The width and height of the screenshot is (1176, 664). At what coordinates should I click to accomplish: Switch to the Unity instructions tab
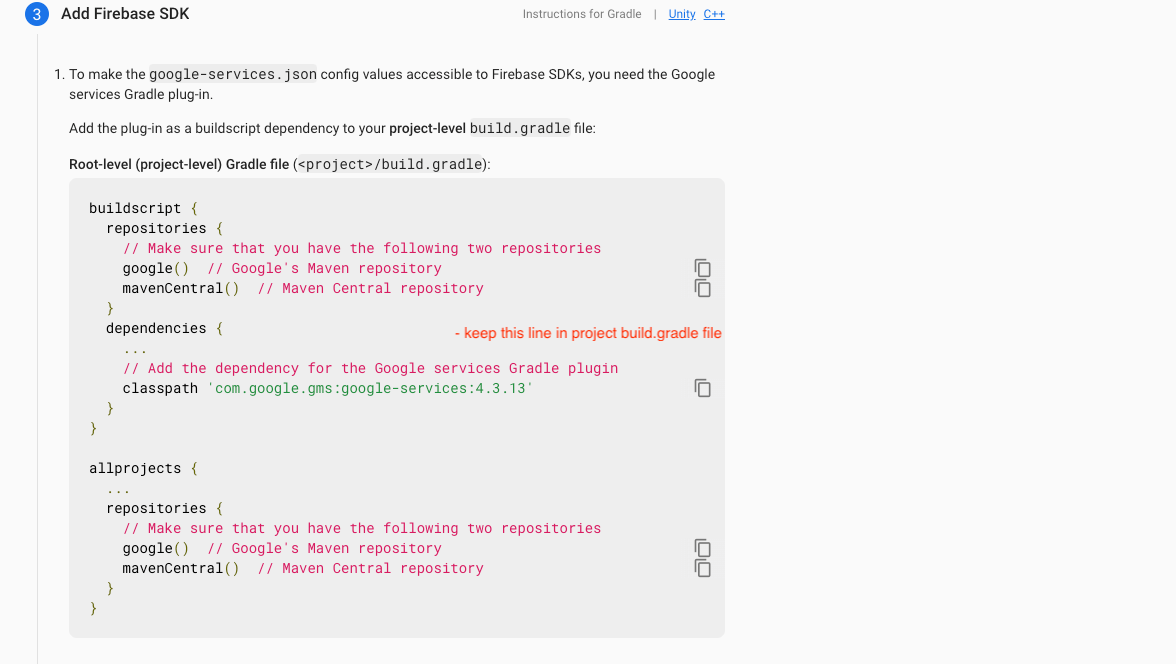(x=681, y=14)
